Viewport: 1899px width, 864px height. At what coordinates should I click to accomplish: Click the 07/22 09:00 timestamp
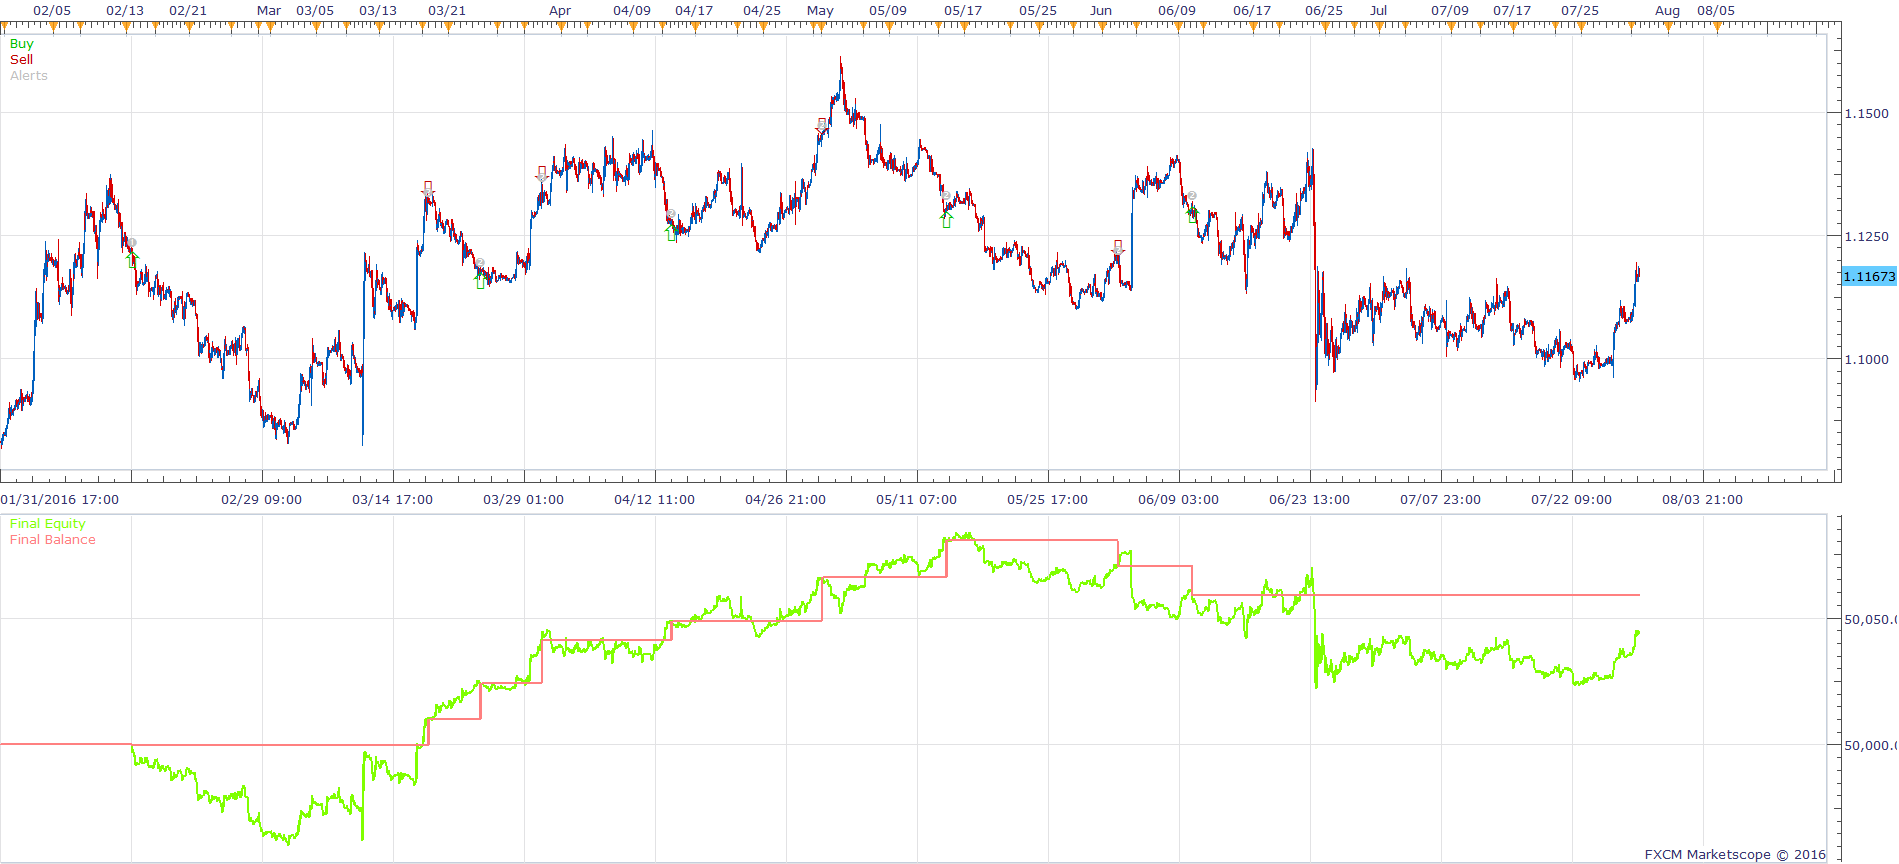click(1571, 499)
